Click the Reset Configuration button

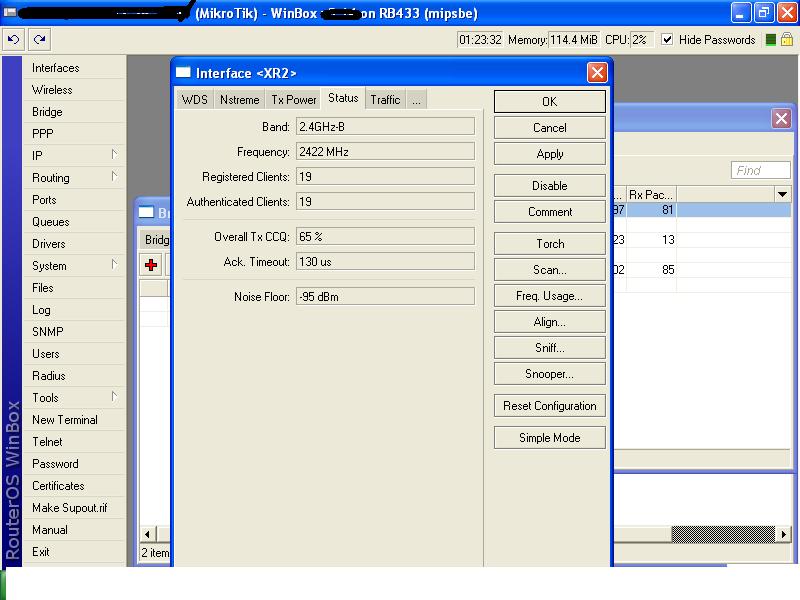pos(549,406)
